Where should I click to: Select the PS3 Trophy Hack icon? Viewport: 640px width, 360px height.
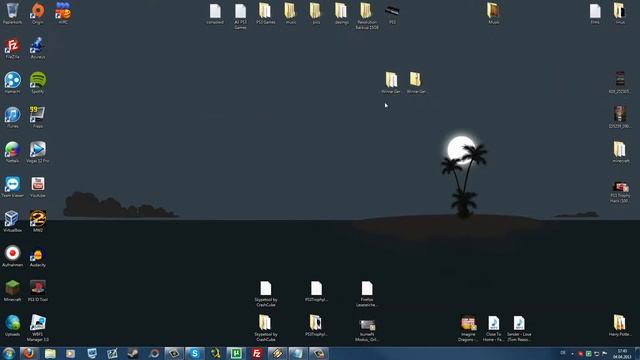(x=620, y=192)
